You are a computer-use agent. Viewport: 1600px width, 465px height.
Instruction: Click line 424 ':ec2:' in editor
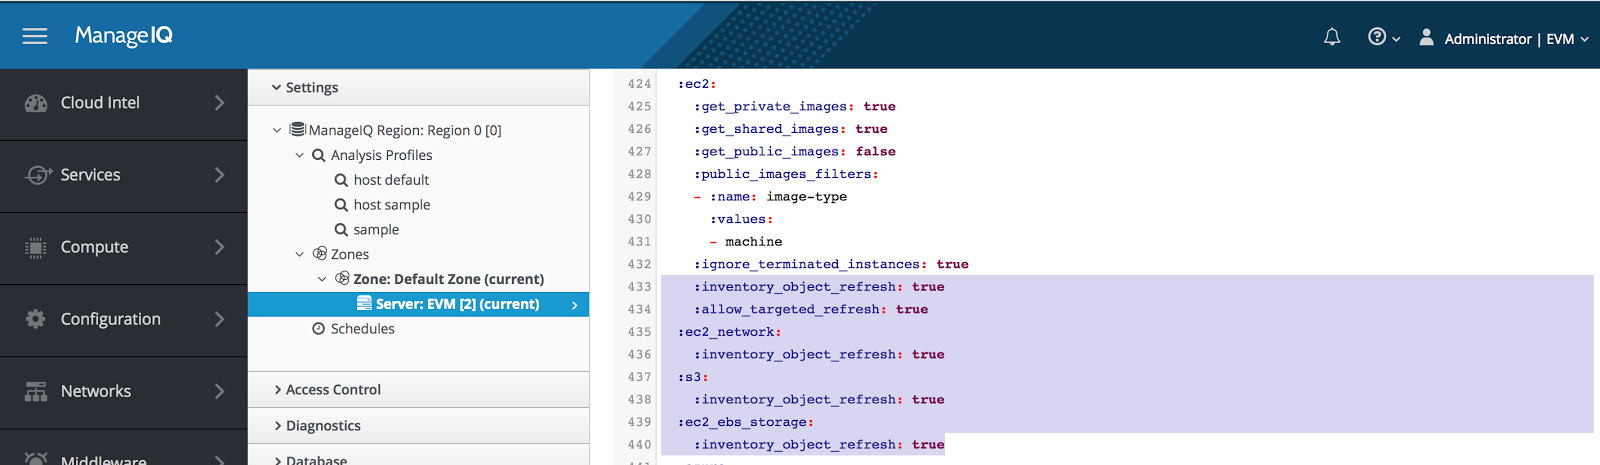click(x=697, y=84)
